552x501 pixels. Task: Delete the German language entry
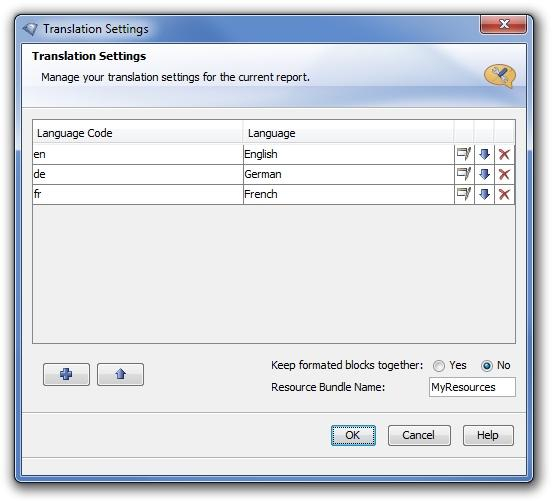coord(504,174)
